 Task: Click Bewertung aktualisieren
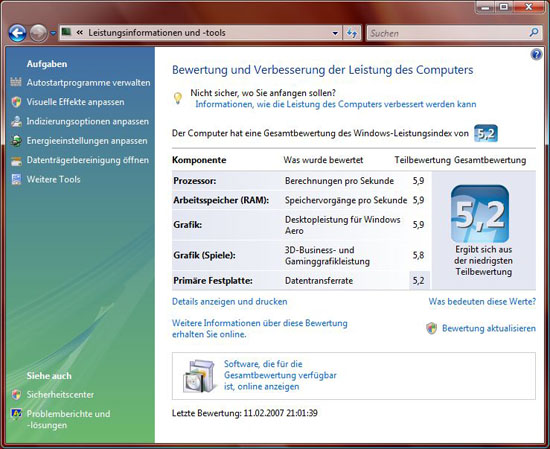tap(489, 329)
